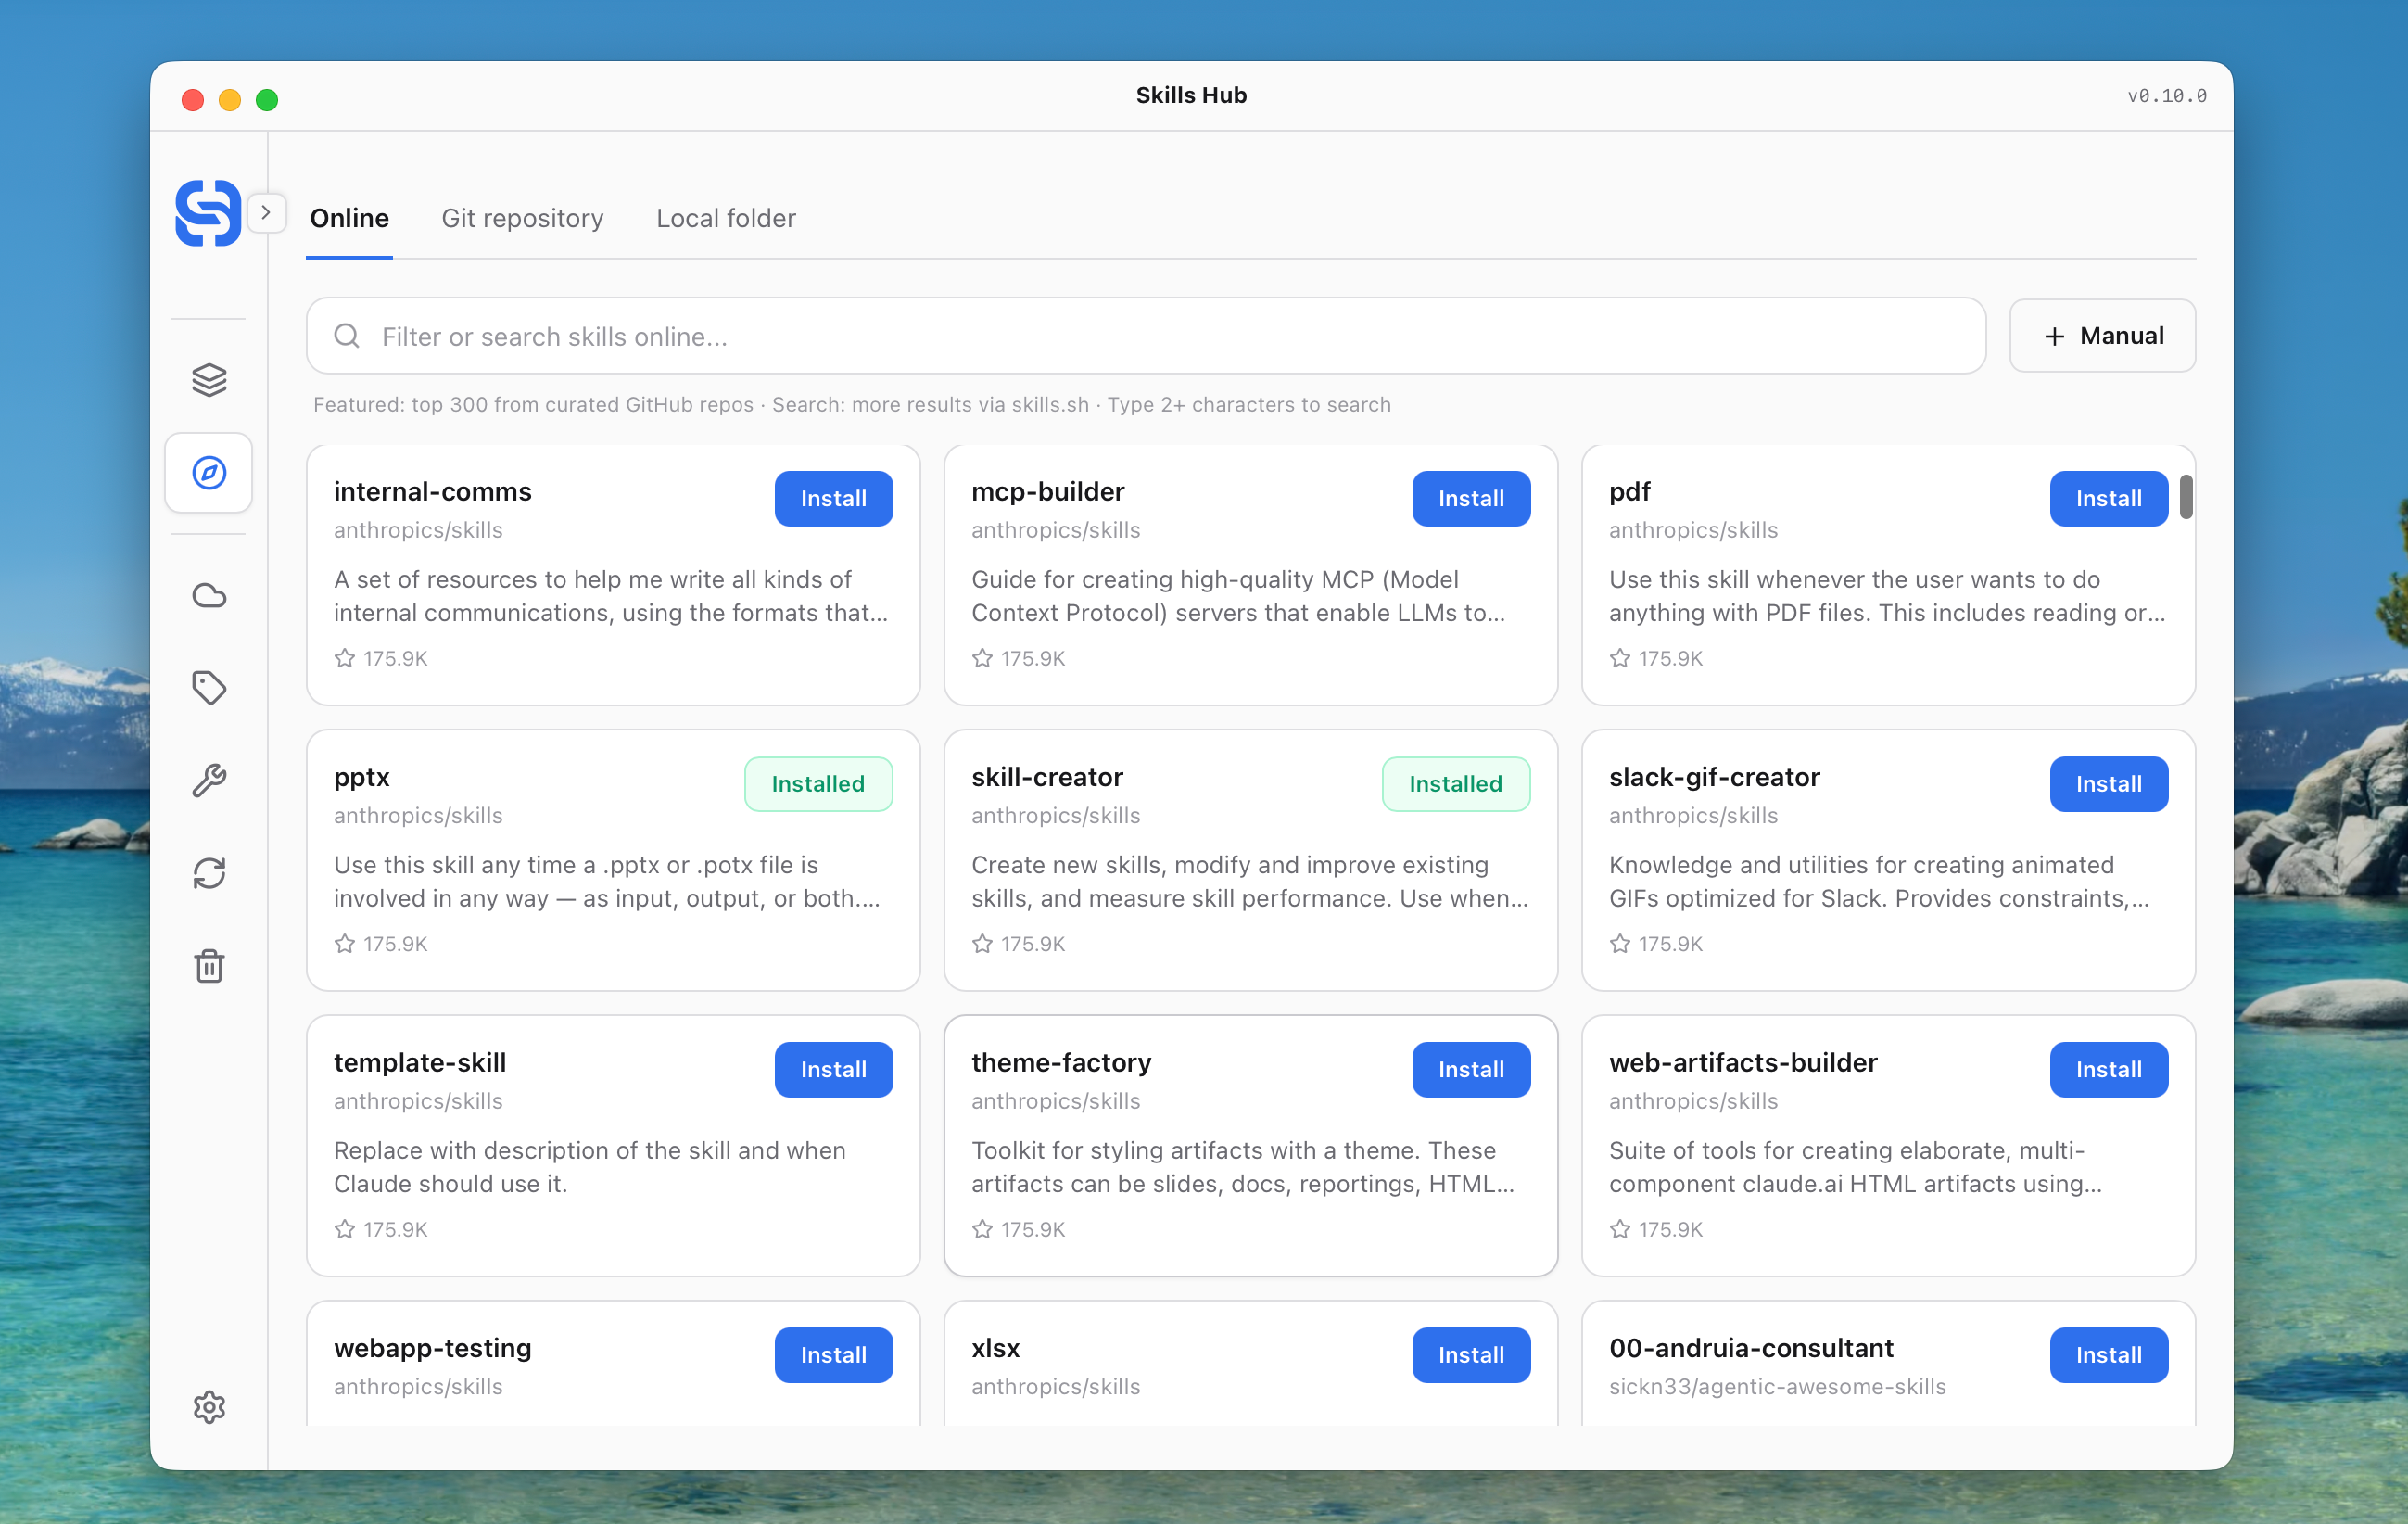
Task: Switch to the Git repository tab
Action: click(523, 218)
